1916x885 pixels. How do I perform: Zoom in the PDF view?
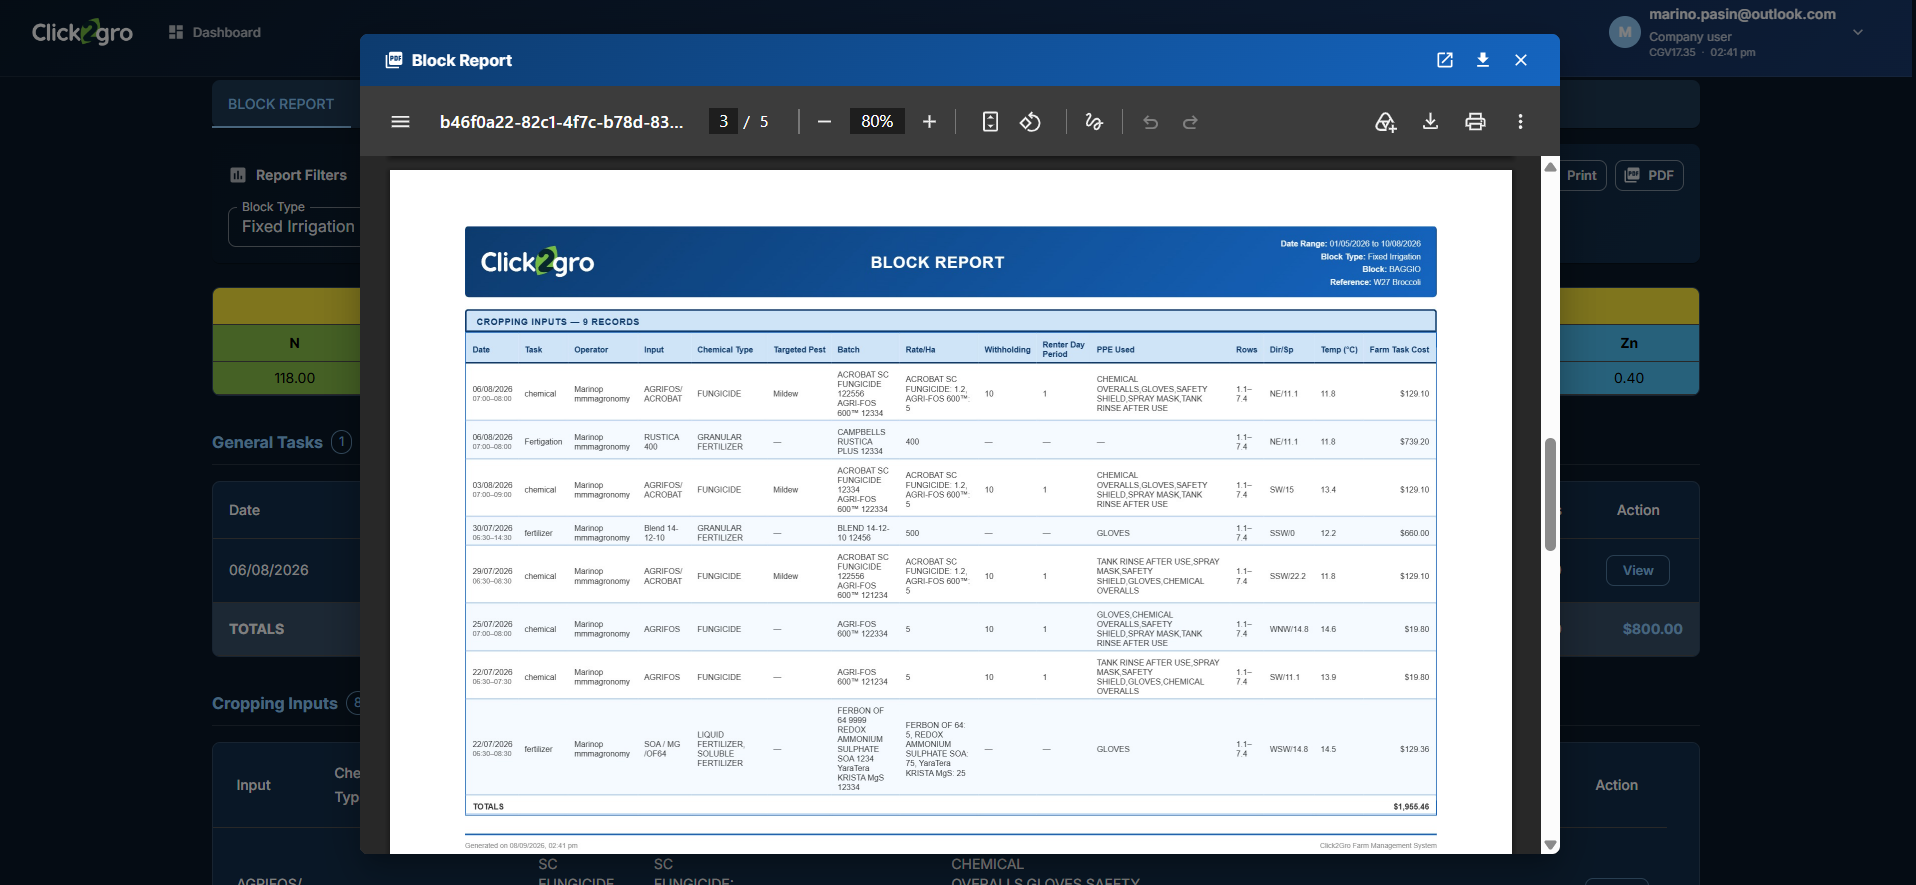tap(929, 122)
